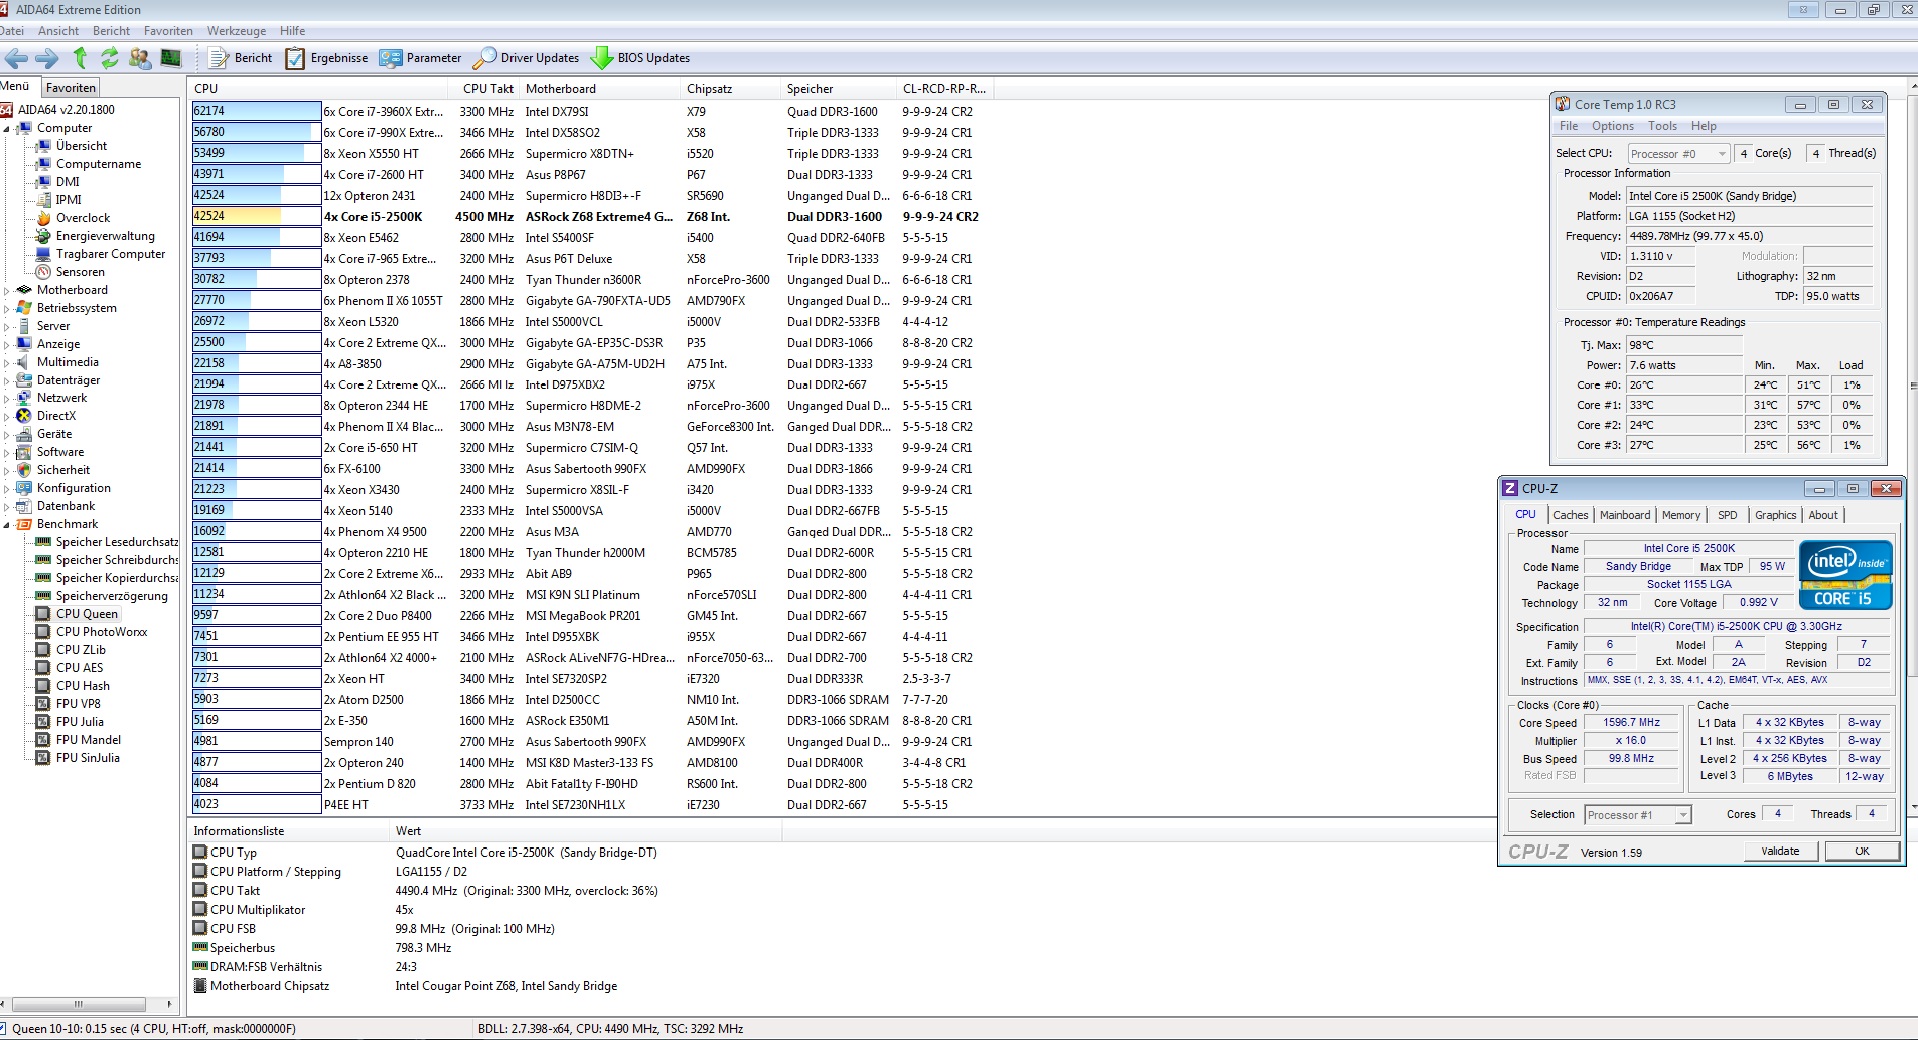Open the Favoriten menu
The height and width of the screenshot is (1040, 1918).
coord(168,31)
